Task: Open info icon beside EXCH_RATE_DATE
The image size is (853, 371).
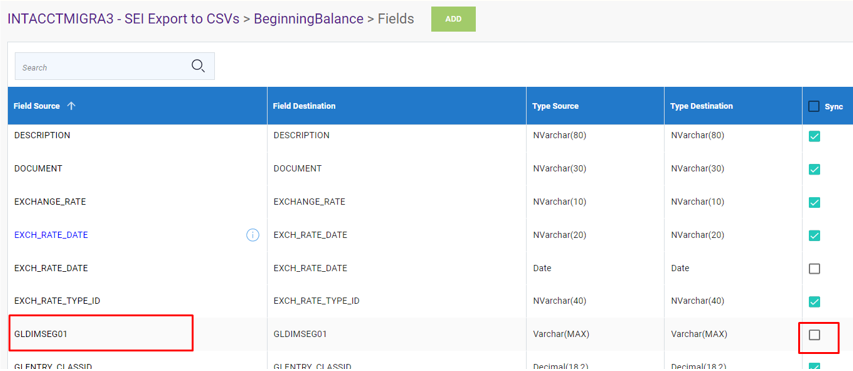Action: pyautogui.click(x=252, y=235)
